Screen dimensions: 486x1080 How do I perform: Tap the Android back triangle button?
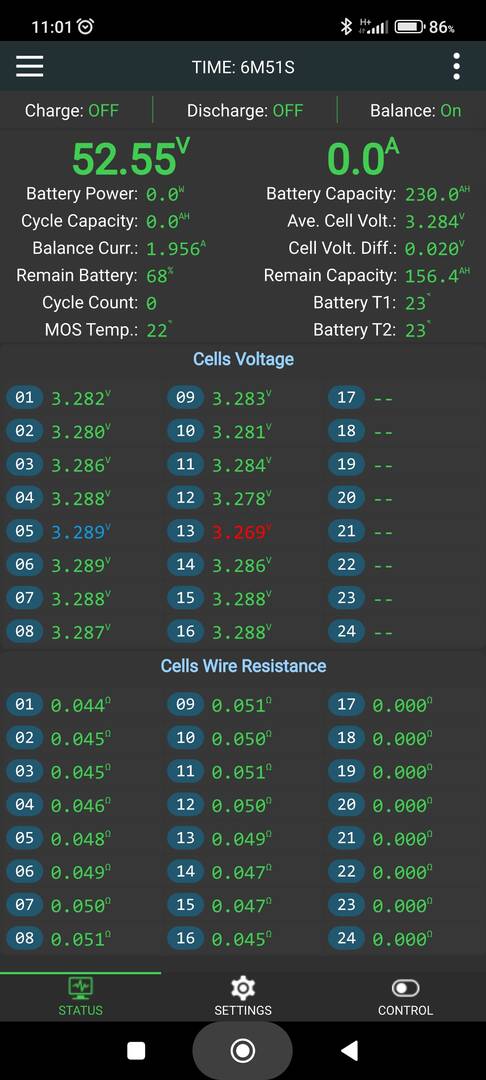click(350, 1050)
